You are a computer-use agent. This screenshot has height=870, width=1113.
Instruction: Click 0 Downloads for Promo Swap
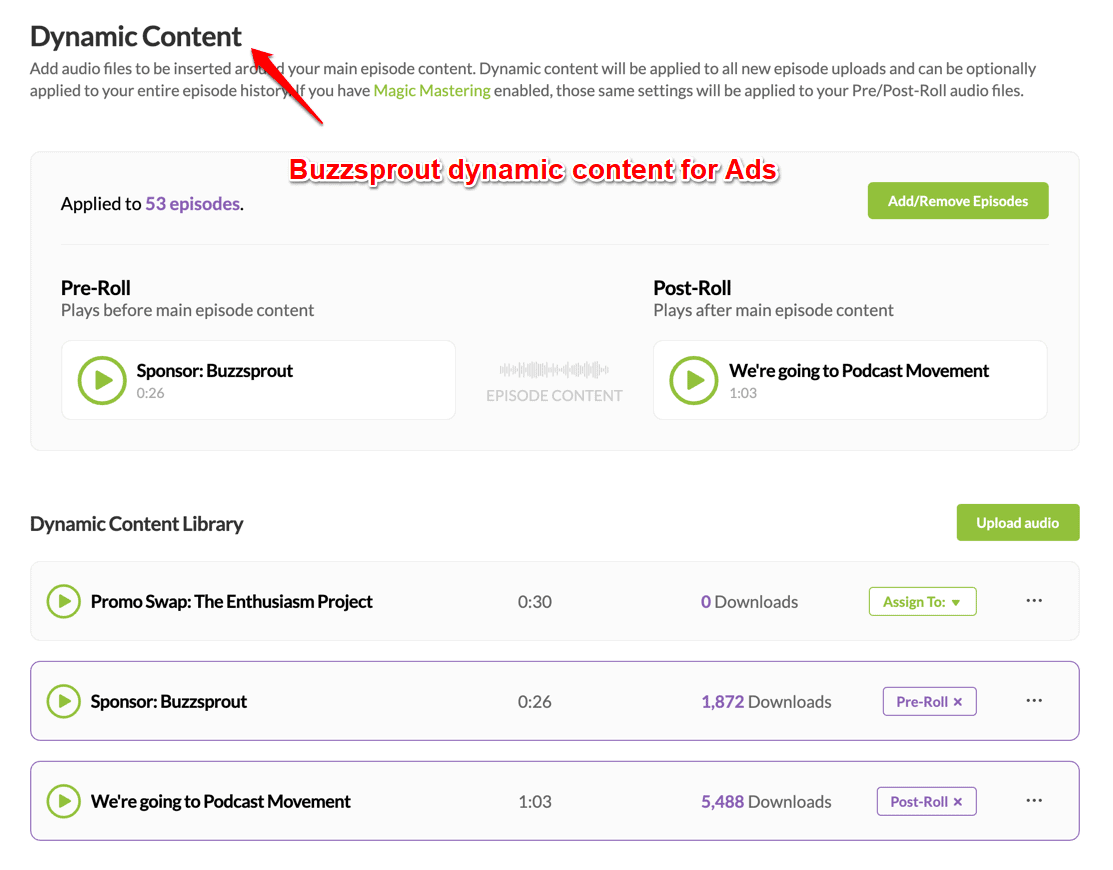[705, 601]
